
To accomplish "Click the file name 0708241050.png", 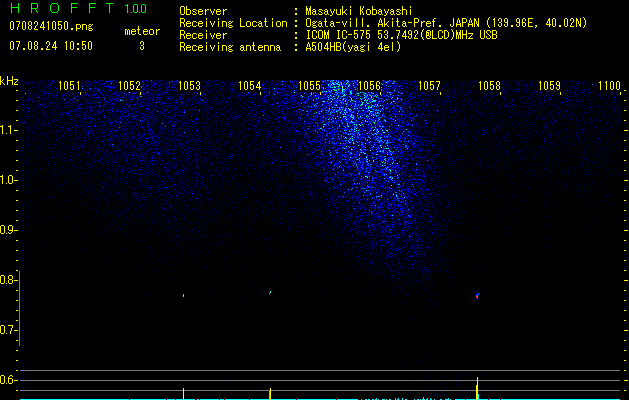I will (51, 27).
